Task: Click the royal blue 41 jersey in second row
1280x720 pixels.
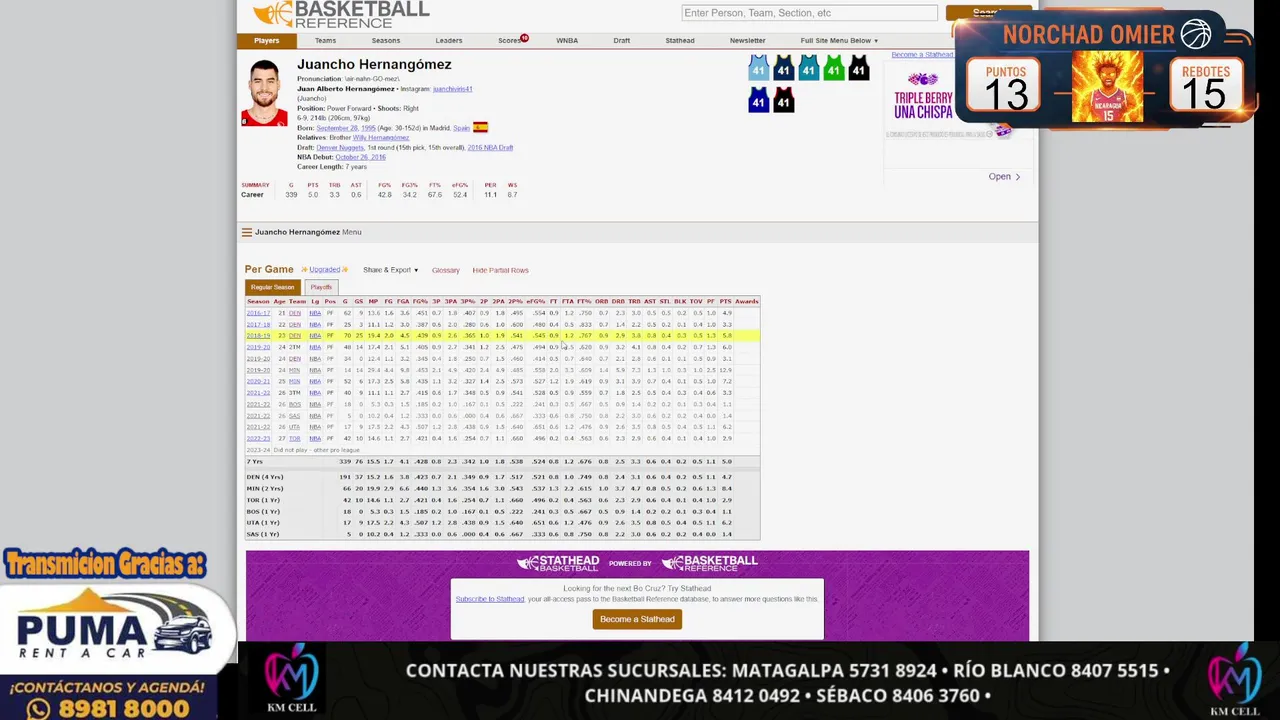Action: (x=758, y=100)
